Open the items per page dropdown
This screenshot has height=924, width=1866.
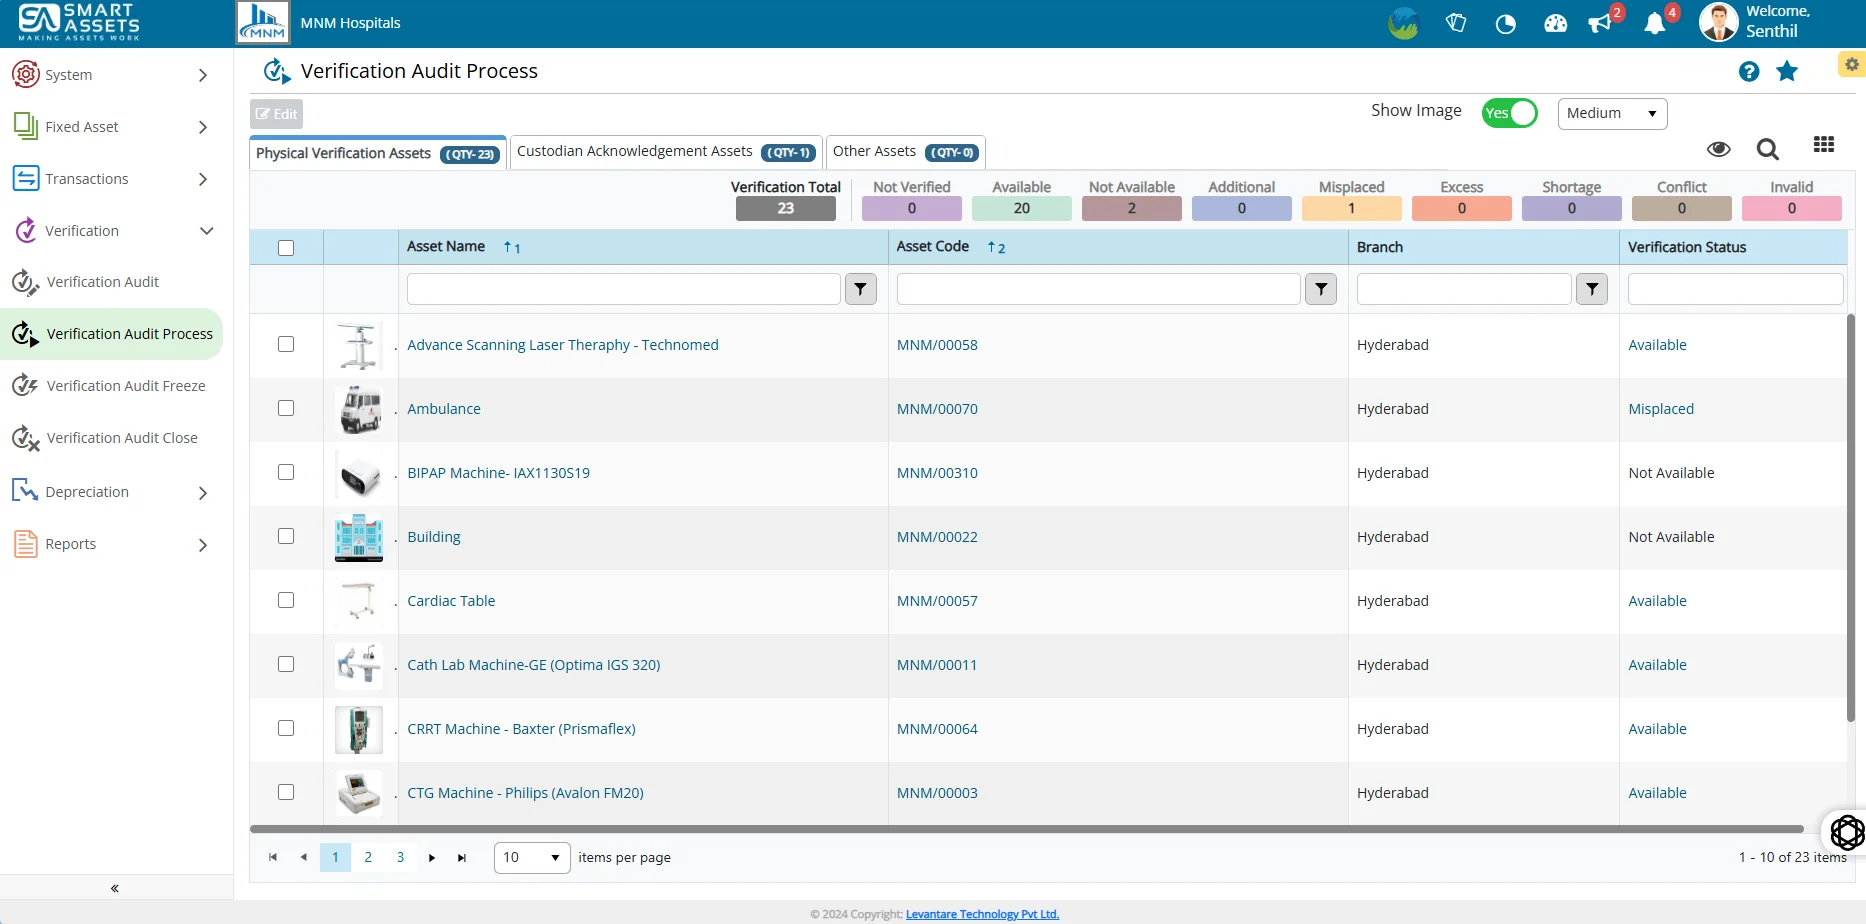tap(532, 858)
